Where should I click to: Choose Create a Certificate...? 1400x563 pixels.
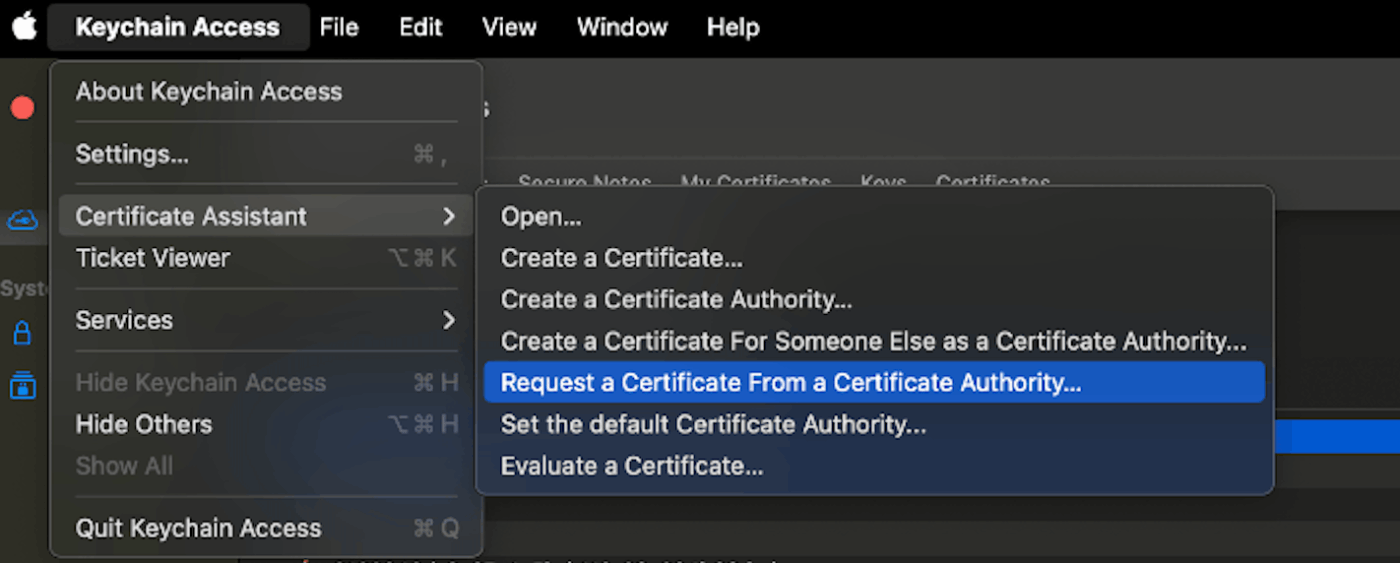point(874,258)
